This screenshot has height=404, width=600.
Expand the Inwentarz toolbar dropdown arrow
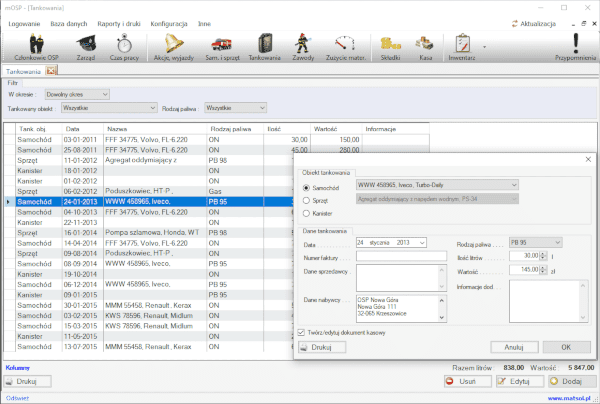(x=484, y=47)
